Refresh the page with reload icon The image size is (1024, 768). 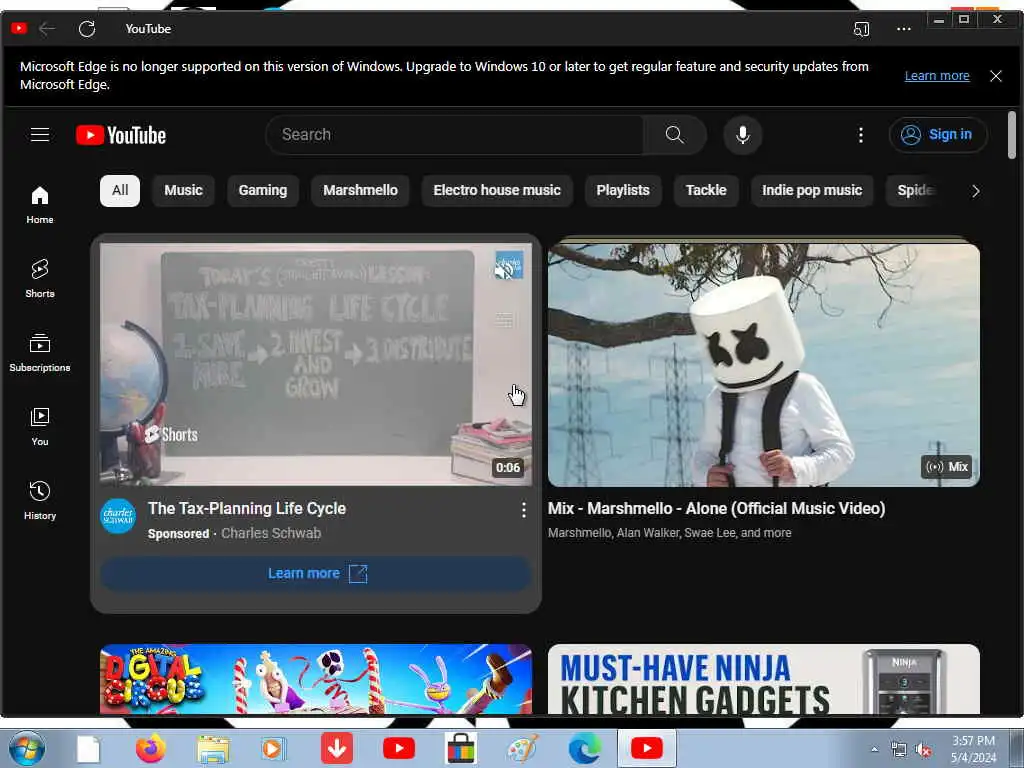(x=87, y=29)
